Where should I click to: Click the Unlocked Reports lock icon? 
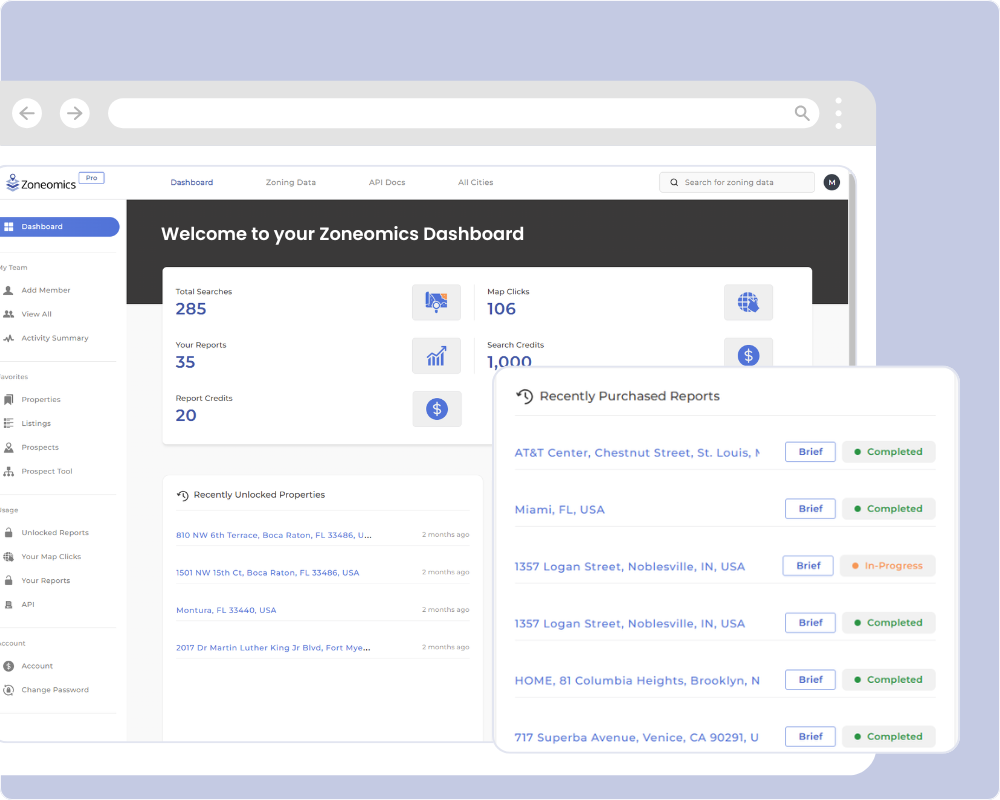(8, 532)
